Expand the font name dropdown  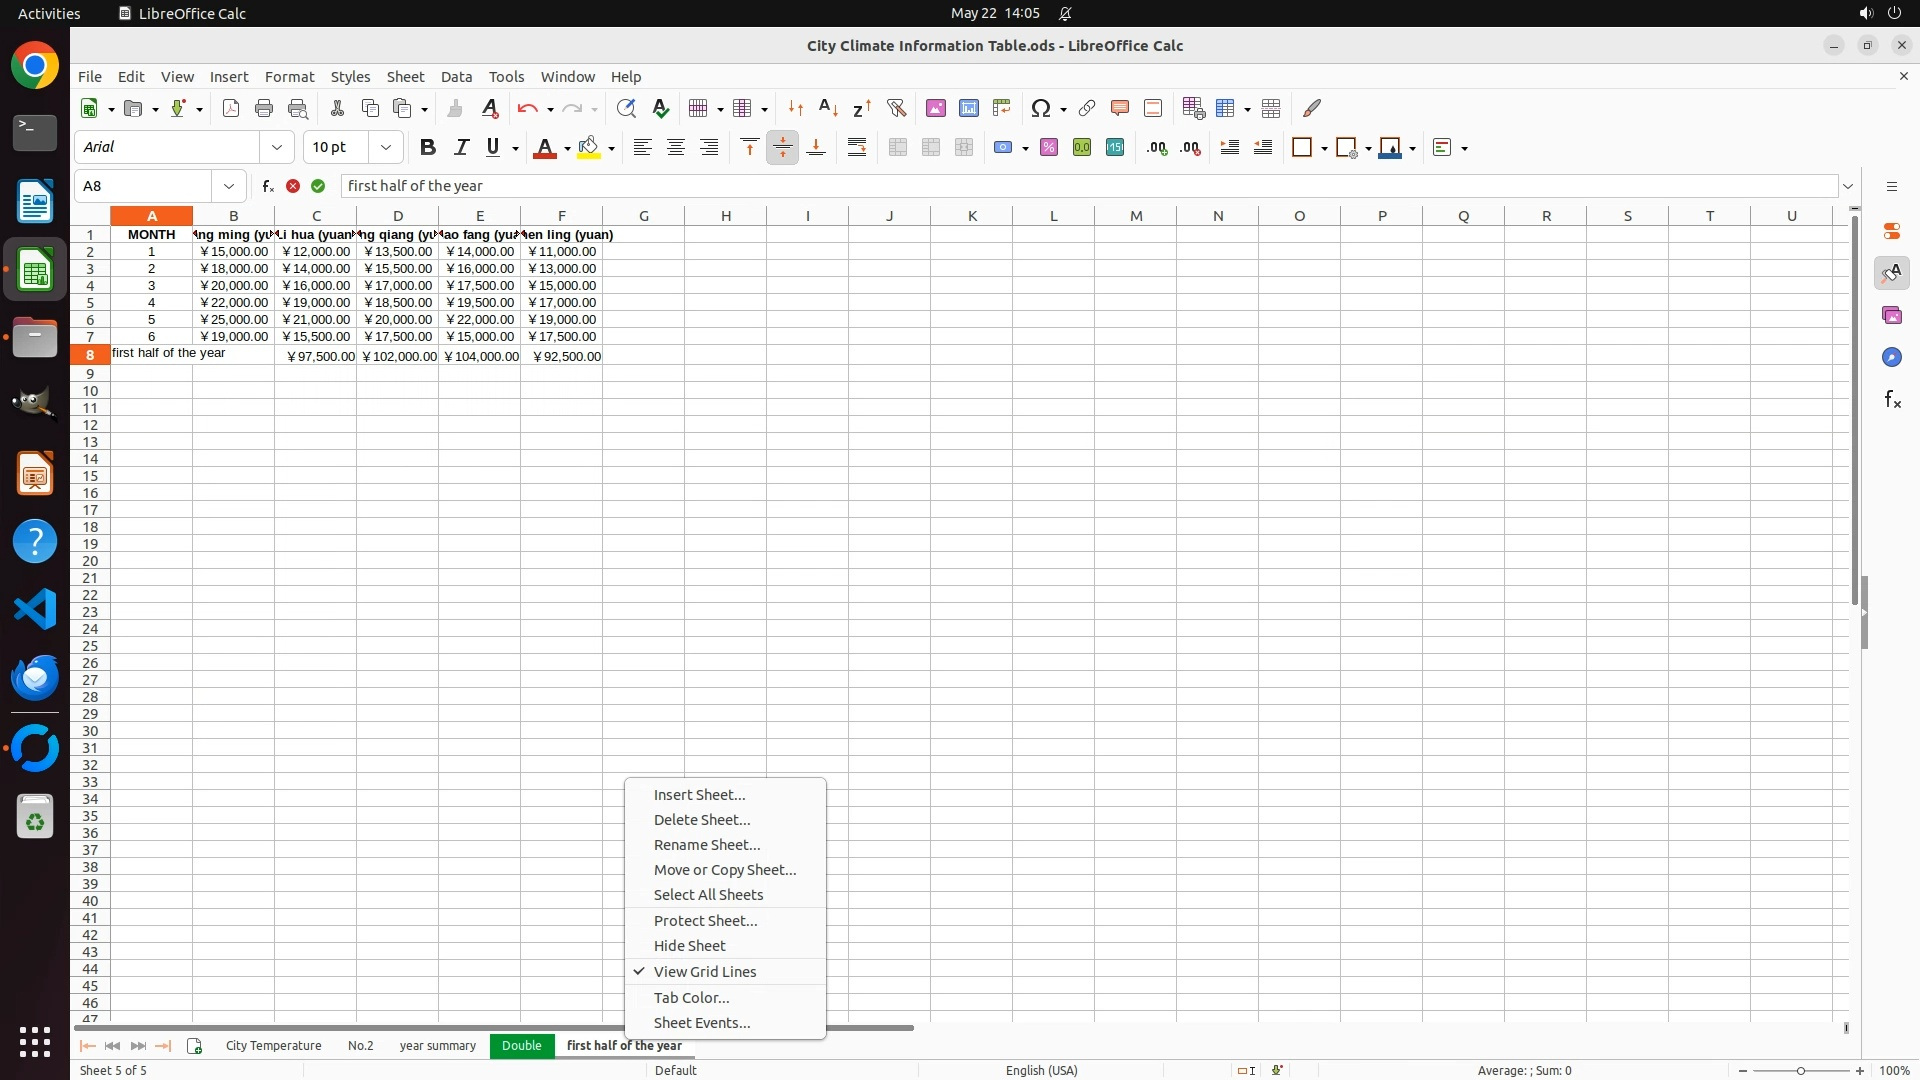click(277, 148)
